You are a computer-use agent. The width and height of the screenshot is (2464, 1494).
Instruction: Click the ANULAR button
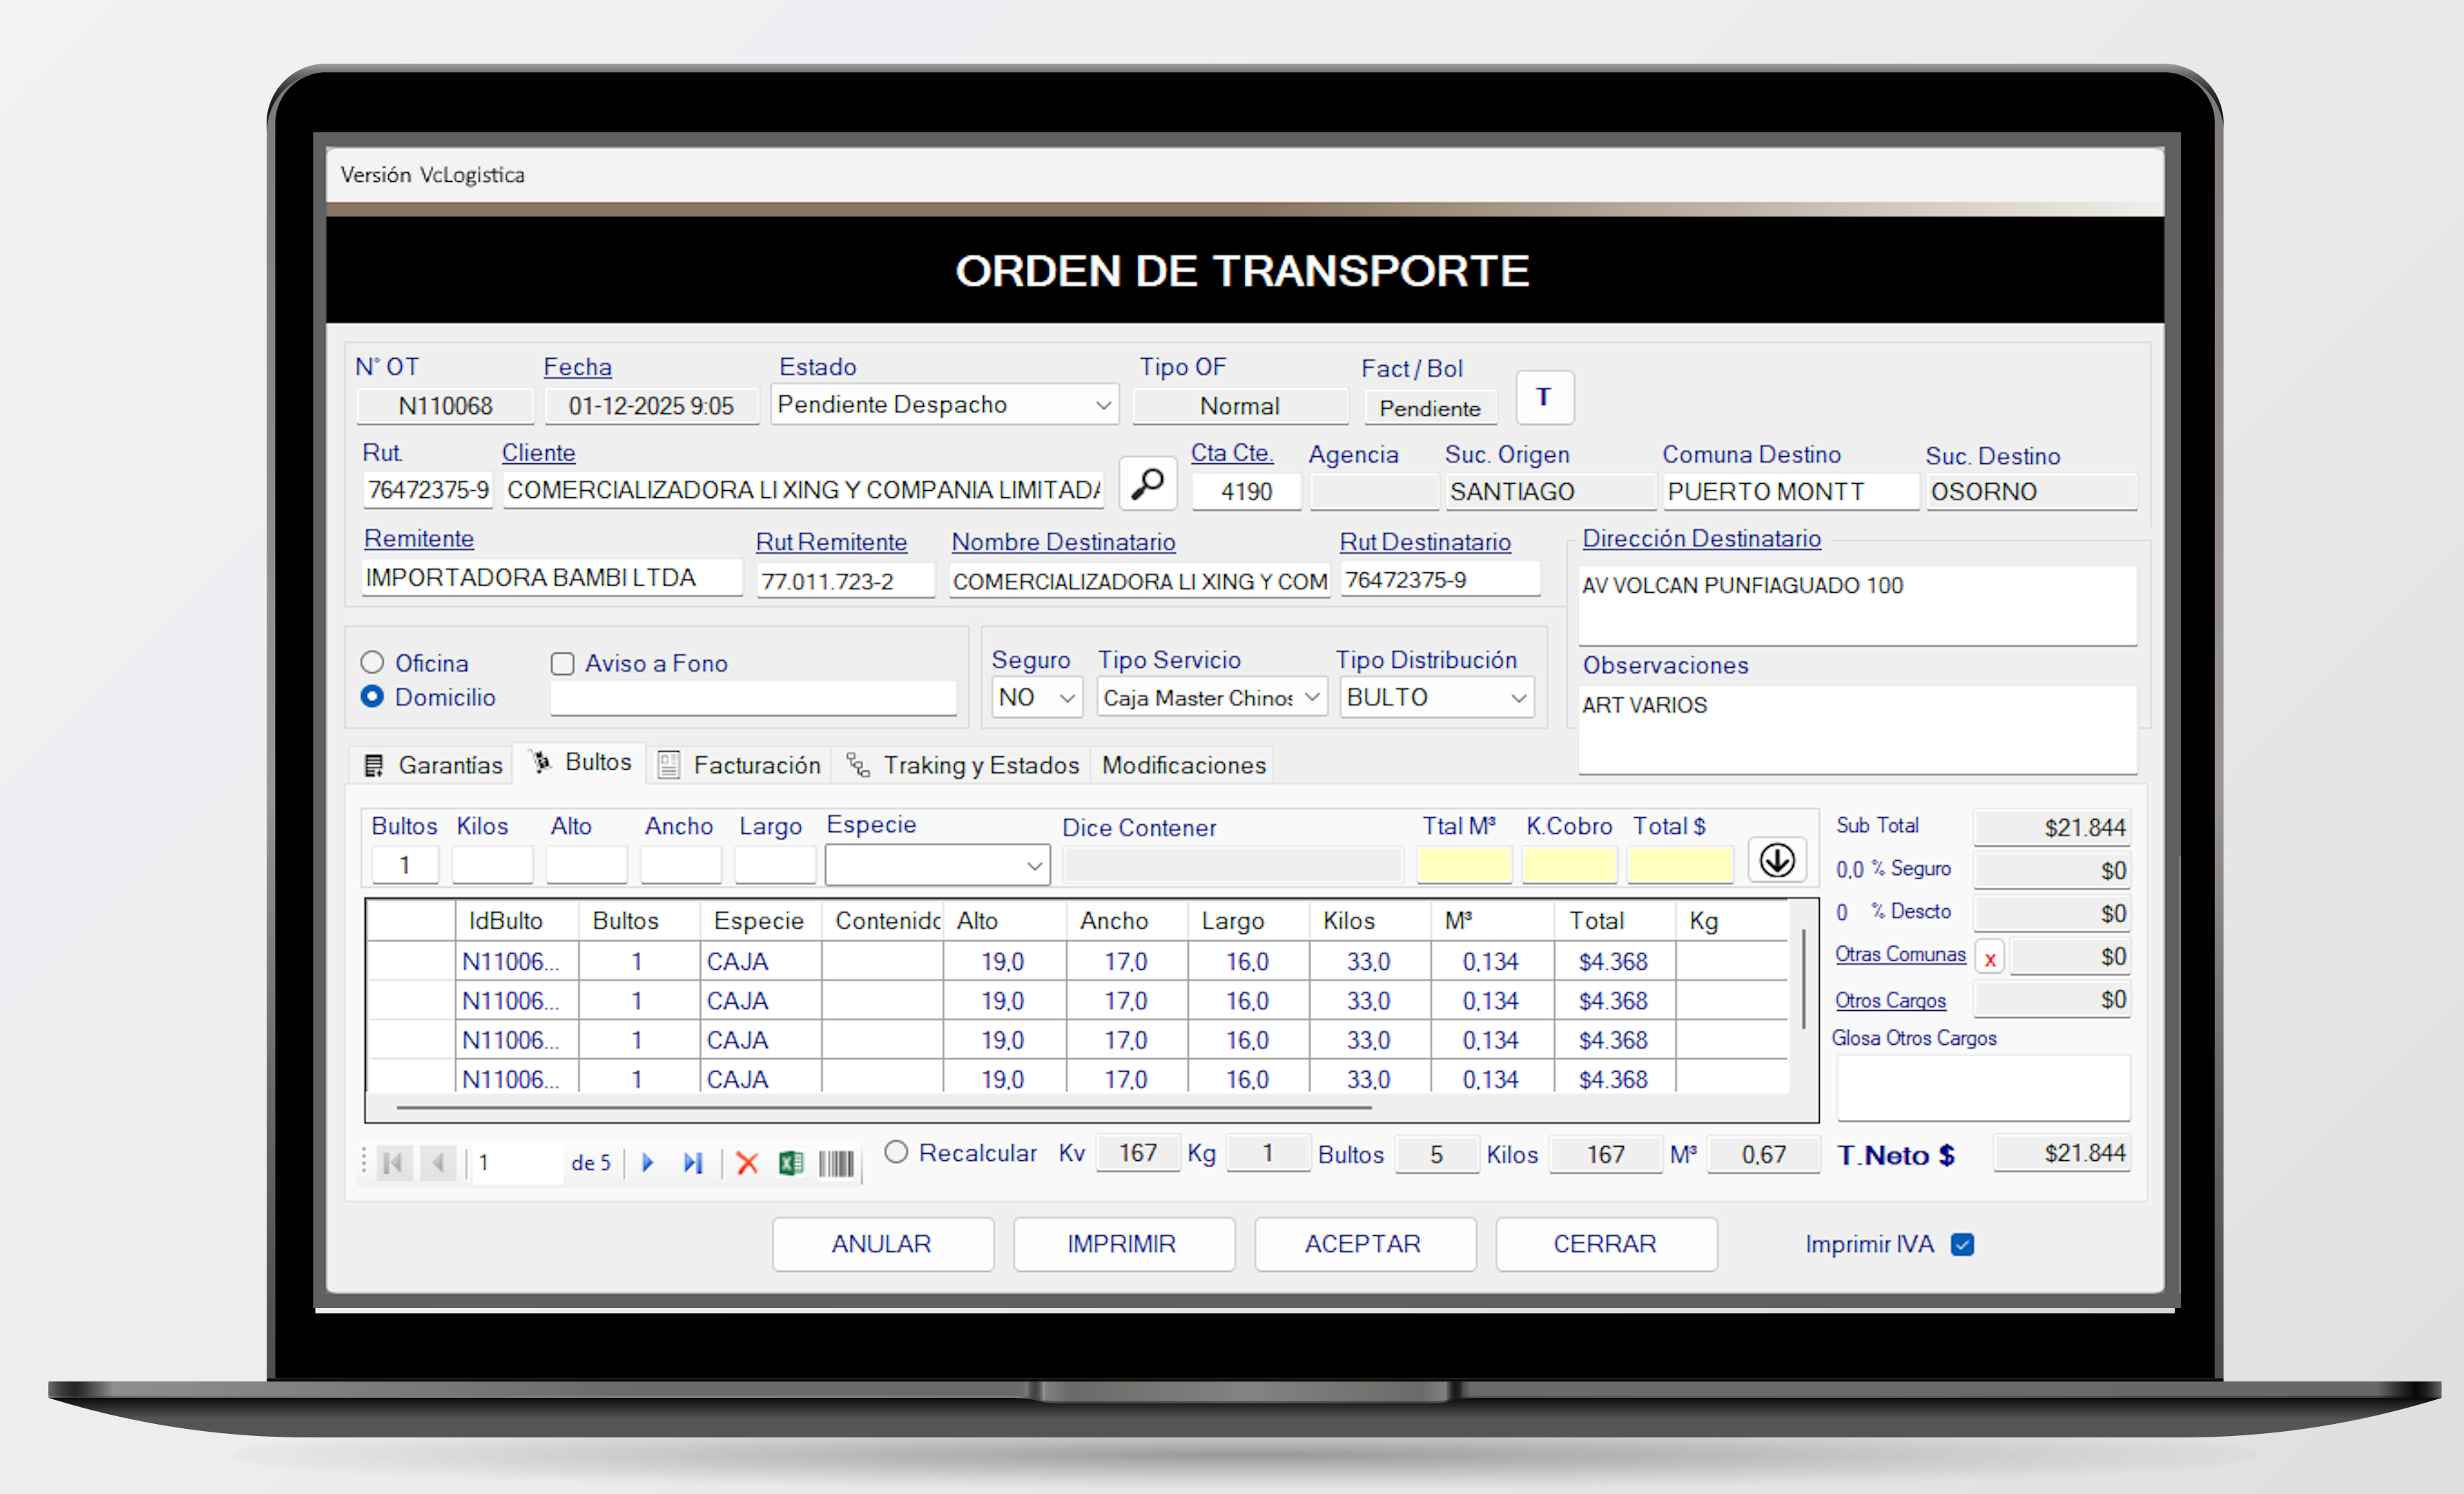[x=882, y=1243]
